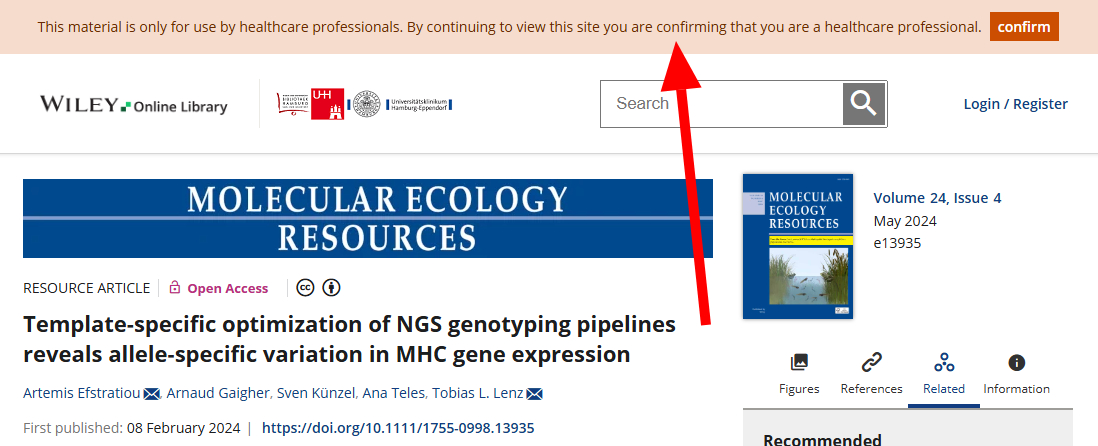Click the CC attribution person icon
Image resolution: width=1098 pixels, height=446 pixels.
point(331,288)
